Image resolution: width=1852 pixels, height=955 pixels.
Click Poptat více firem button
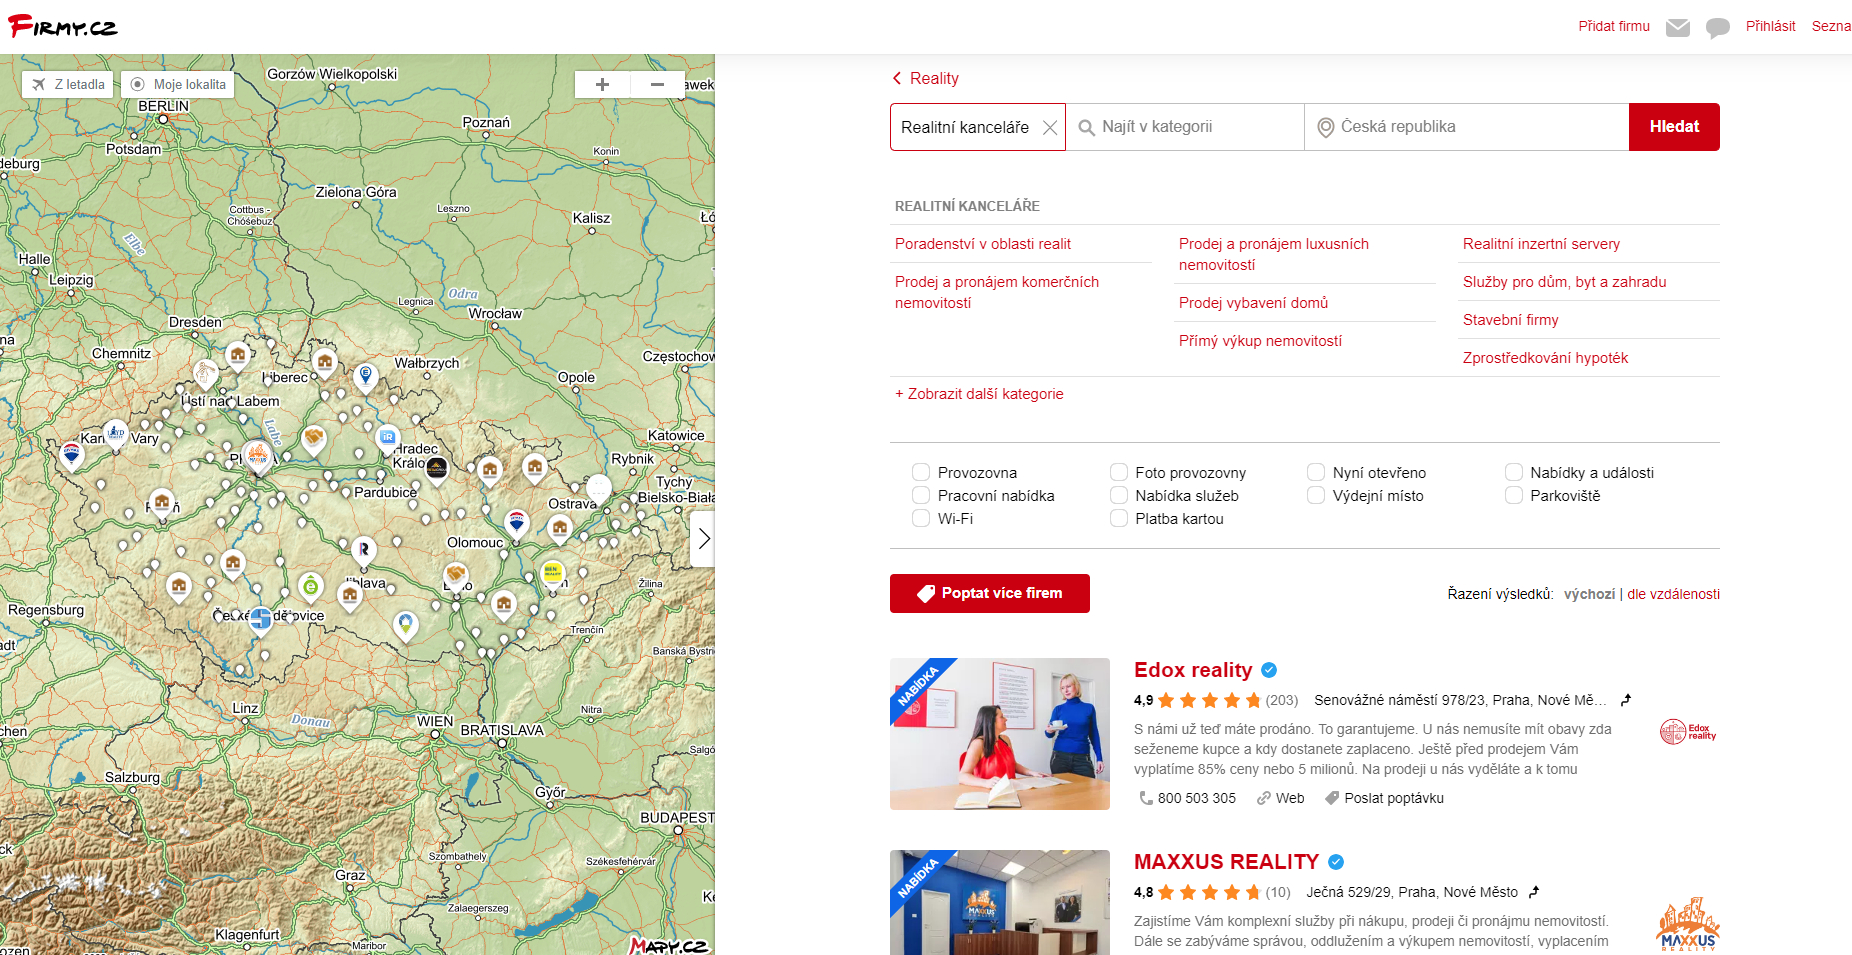coord(990,593)
